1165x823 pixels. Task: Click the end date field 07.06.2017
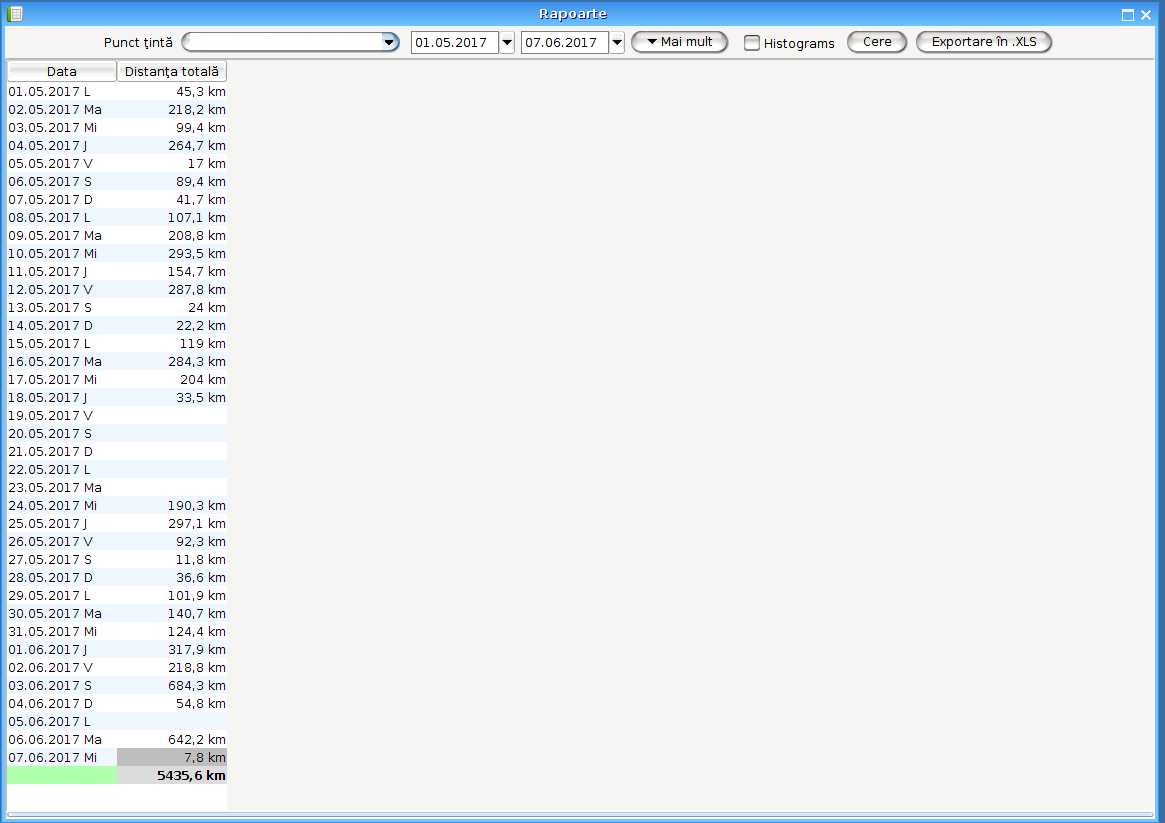[565, 42]
